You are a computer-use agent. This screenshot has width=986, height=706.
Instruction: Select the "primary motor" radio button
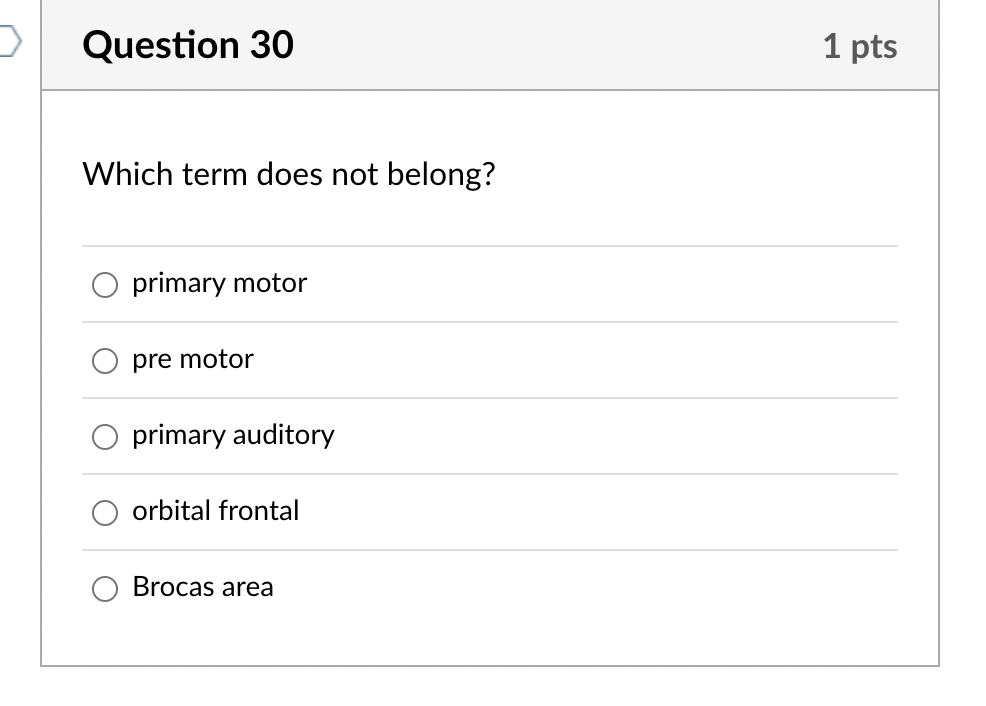pyautogui.click(x=105, y=285)
